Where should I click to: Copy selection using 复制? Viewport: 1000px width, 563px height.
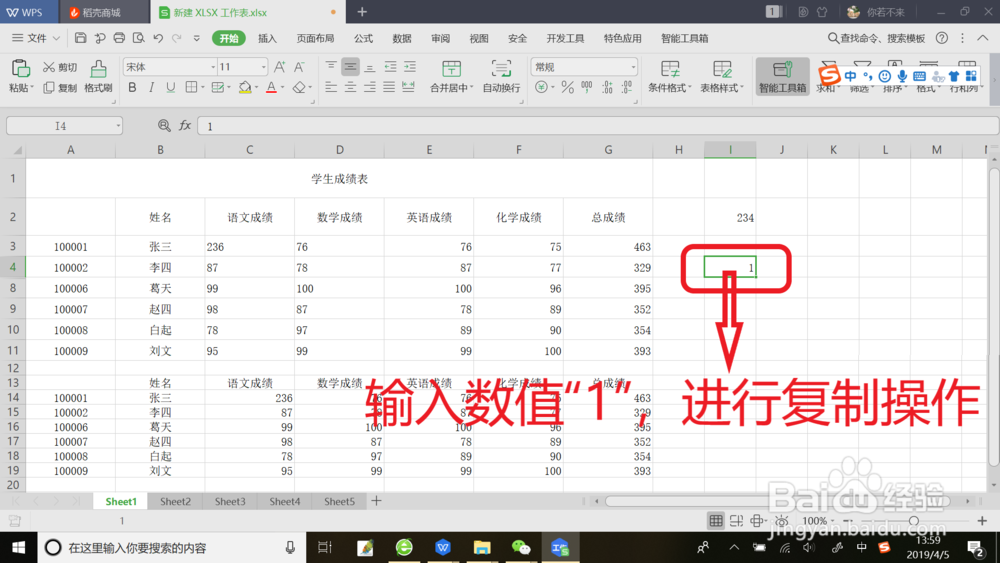click(x=60, y=87)
